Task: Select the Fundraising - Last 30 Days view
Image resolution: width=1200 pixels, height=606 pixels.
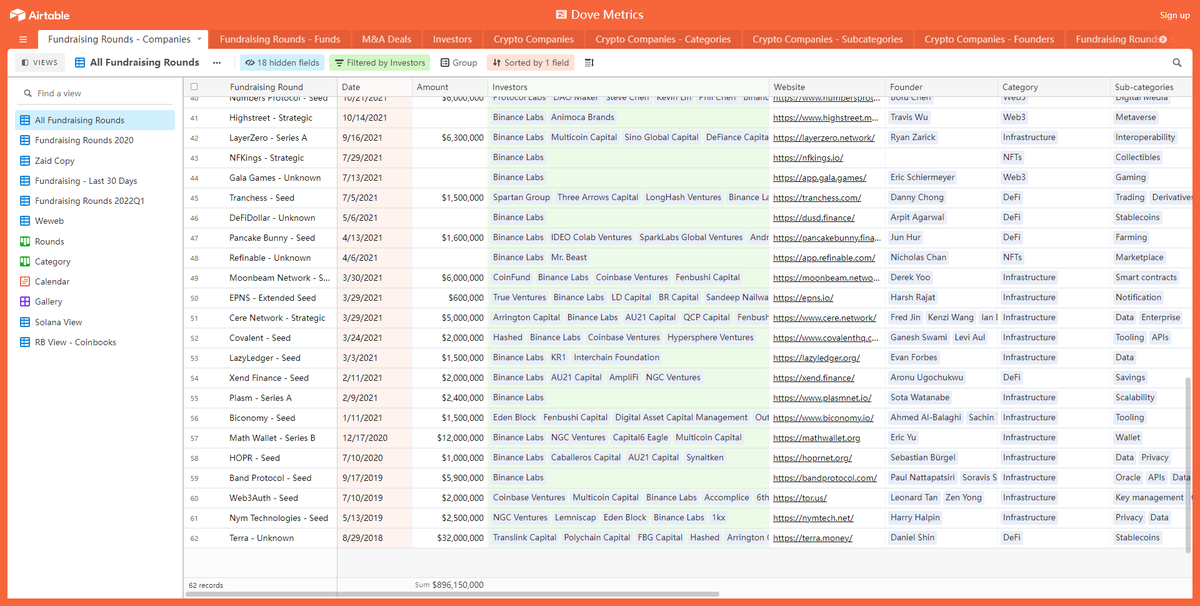Action: click(x=86, y=181)
